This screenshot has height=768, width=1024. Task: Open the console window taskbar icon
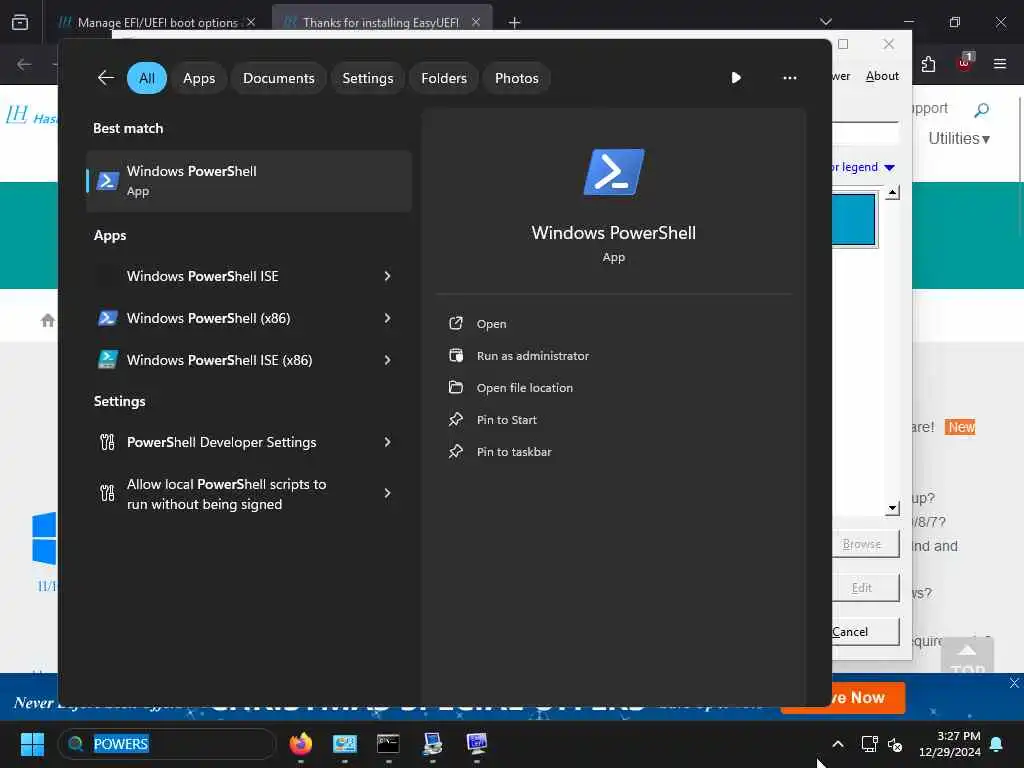point(389,744)
